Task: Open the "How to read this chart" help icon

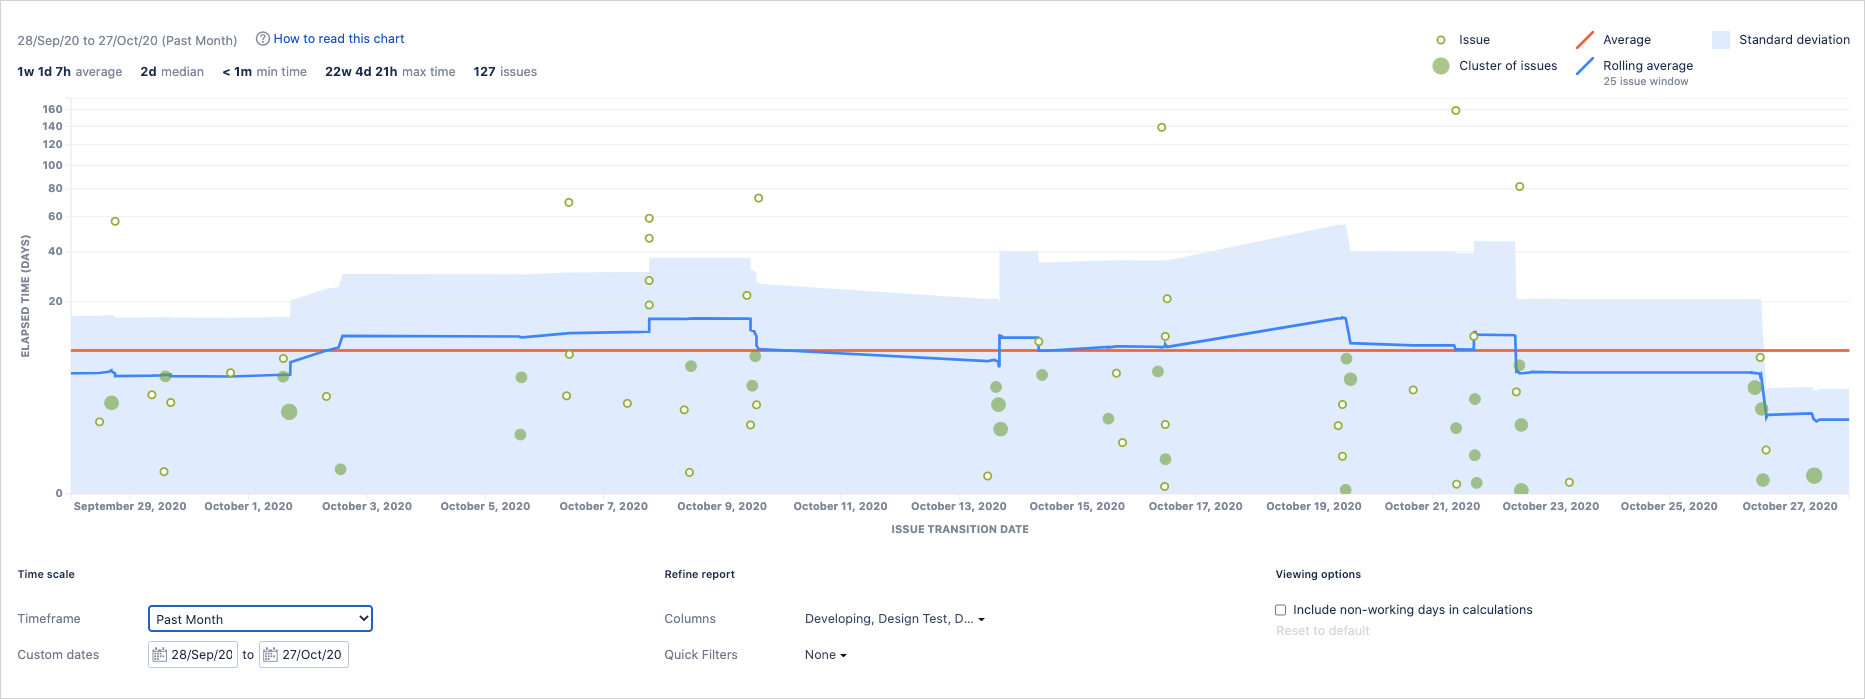Action: point(261,39)
